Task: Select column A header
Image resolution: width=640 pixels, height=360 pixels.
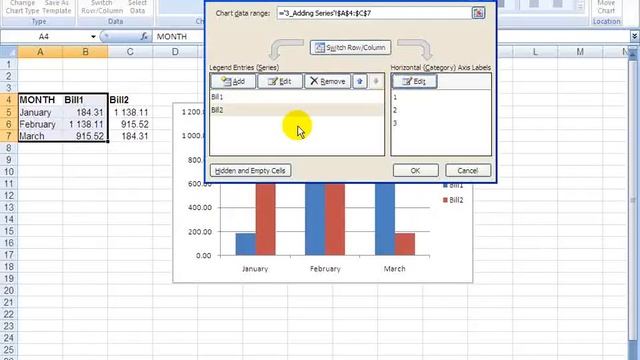Action: (40, 52)
